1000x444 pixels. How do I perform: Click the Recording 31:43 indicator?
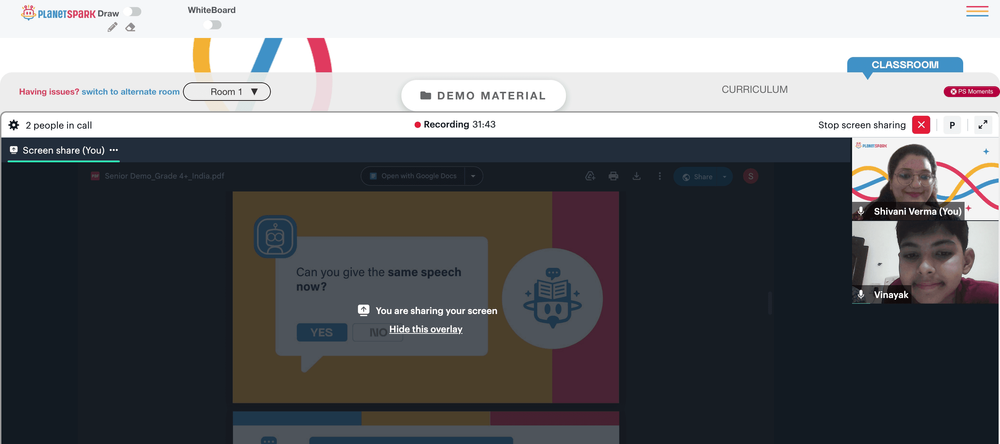click(x=455, y=124)
